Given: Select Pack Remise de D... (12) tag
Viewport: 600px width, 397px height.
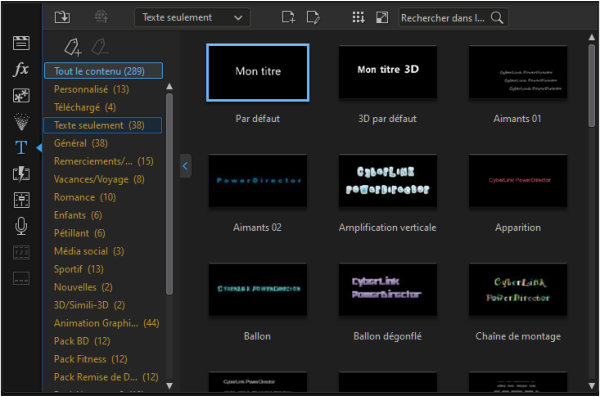Looking at the screenshot, I should coord(106,377).
